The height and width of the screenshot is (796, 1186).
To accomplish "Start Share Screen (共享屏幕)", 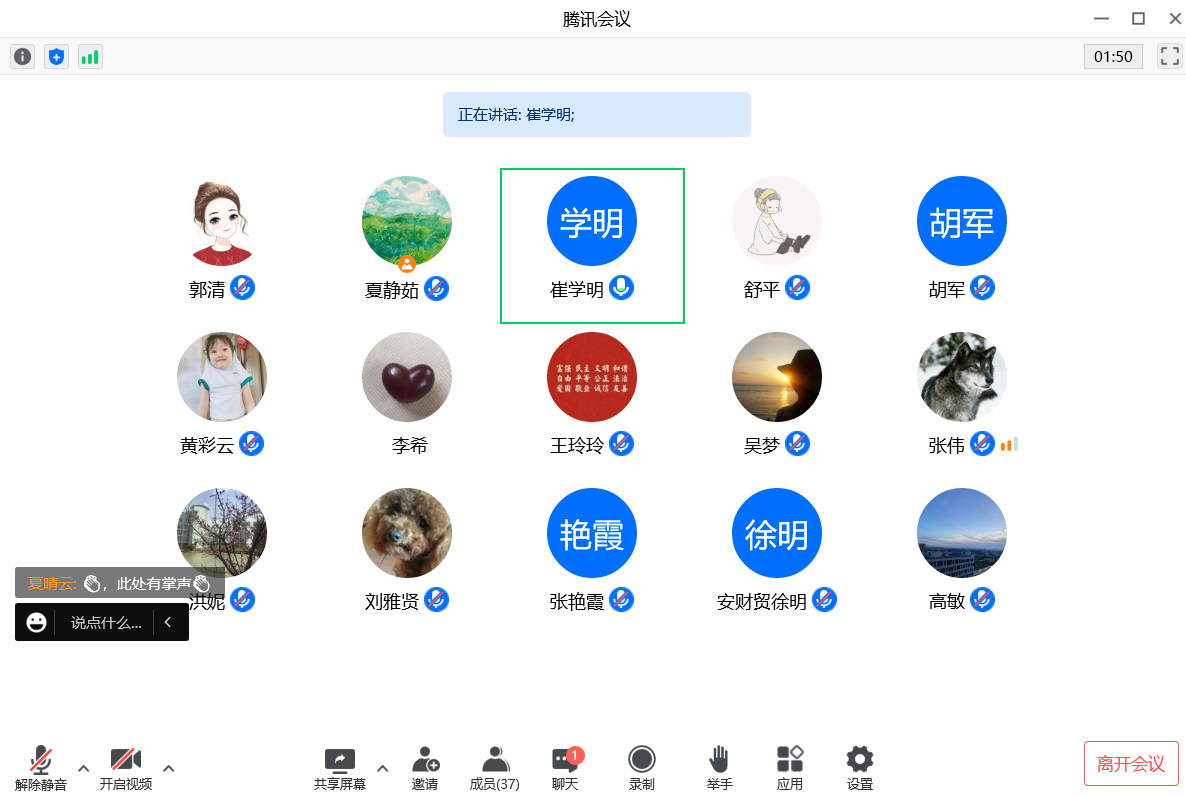I will click(340, 767).
